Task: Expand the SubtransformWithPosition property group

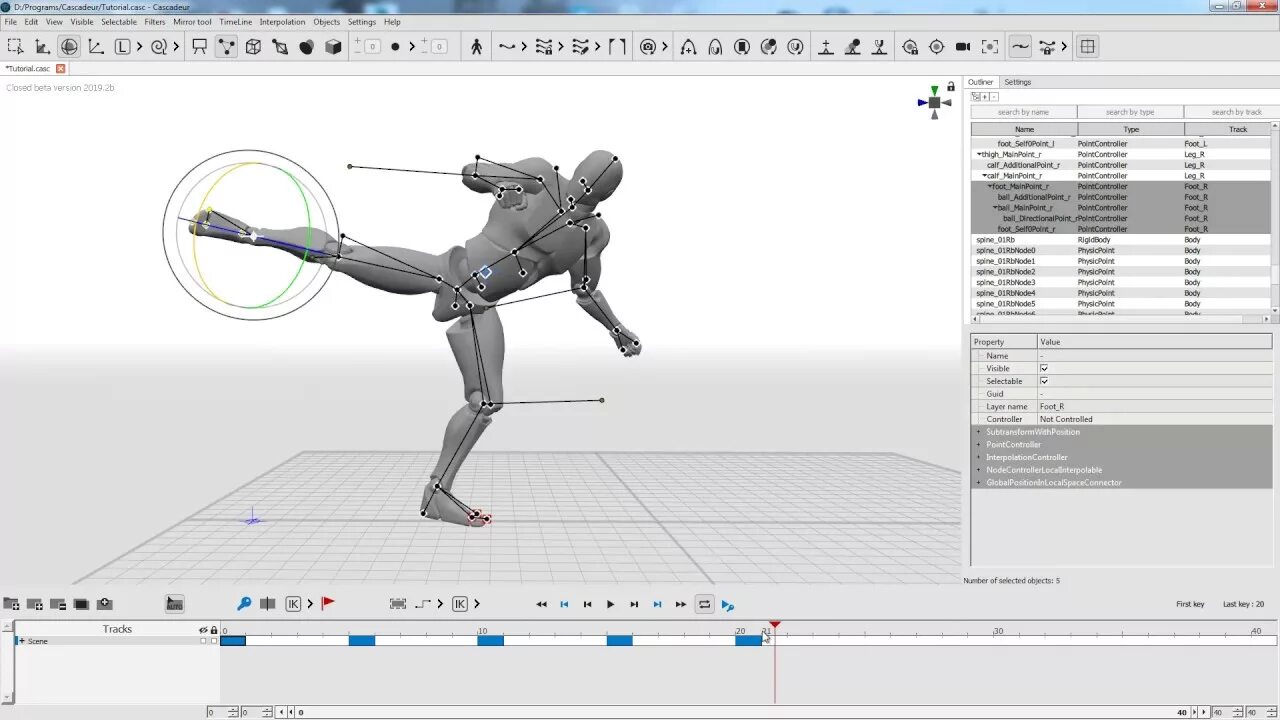Action: click(x=979, y=432)
